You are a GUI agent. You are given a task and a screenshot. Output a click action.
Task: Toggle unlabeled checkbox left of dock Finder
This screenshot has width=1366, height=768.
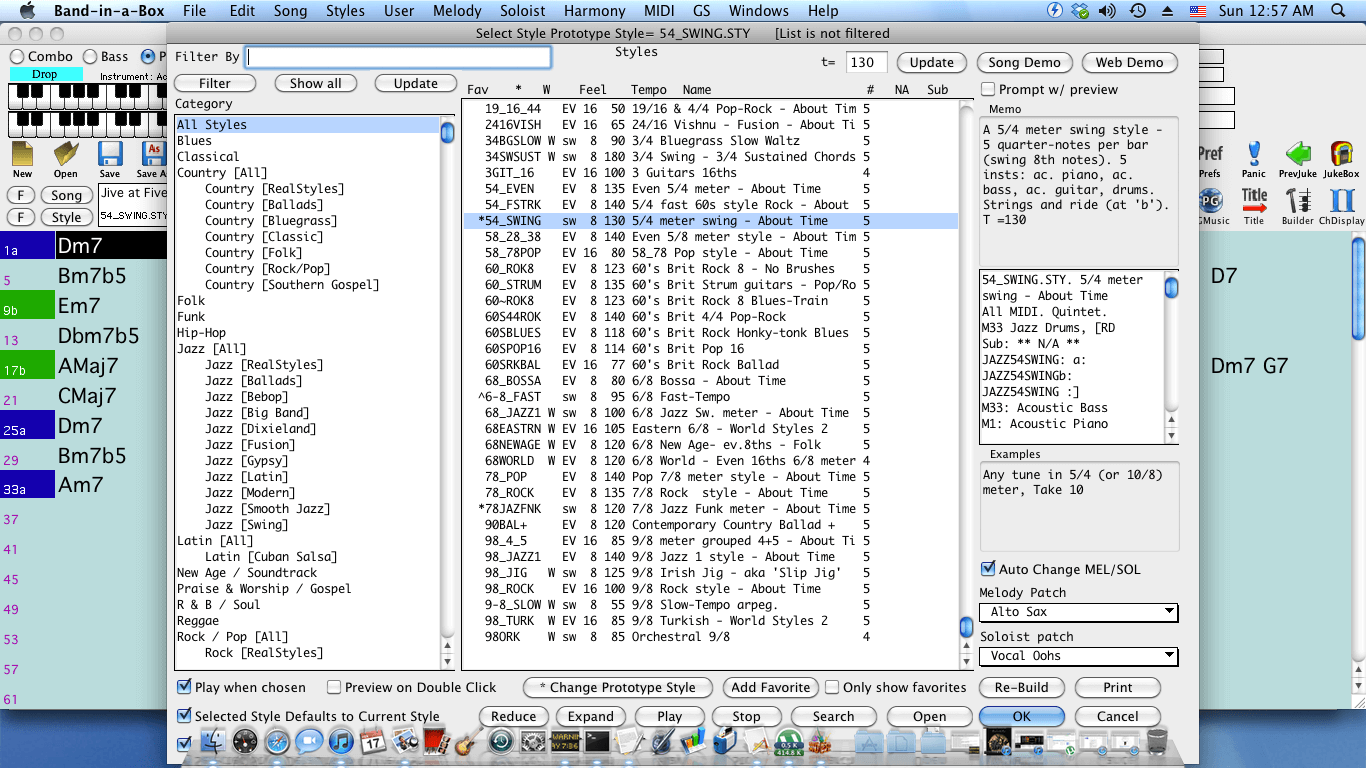[x=184, y=744]
